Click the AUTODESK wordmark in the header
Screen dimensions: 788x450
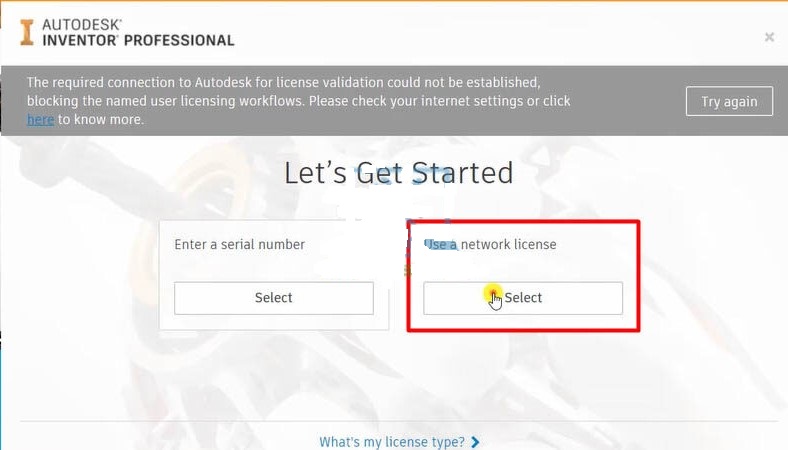(88, 22)
